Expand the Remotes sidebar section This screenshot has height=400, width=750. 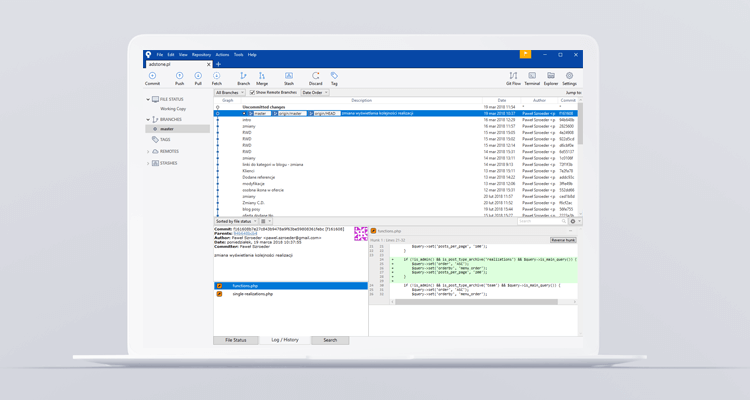[148, 151]
